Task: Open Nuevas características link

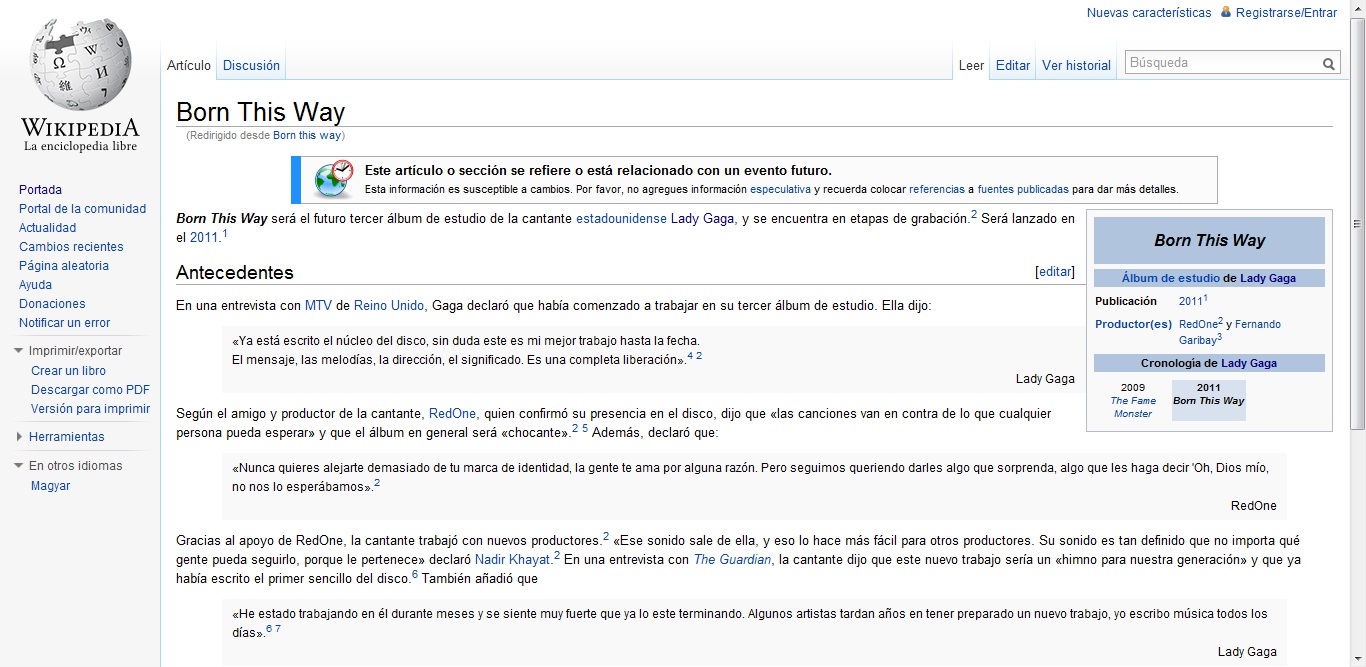Action: [x=1149, y=13]
